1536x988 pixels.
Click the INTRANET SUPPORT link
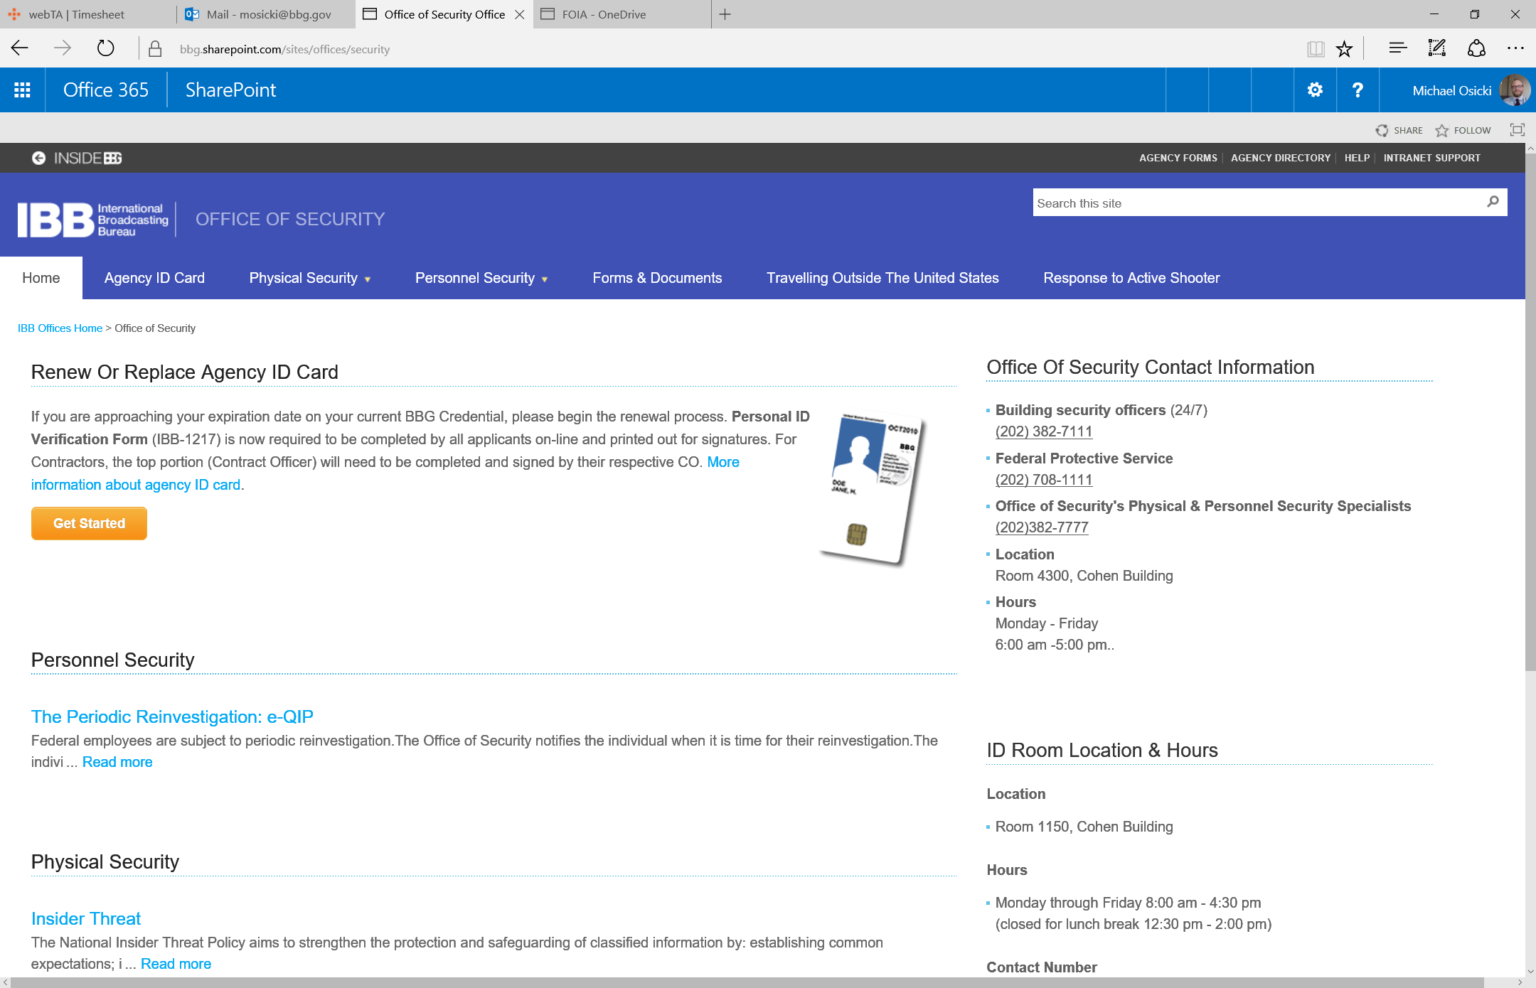tap(1432, 158)
